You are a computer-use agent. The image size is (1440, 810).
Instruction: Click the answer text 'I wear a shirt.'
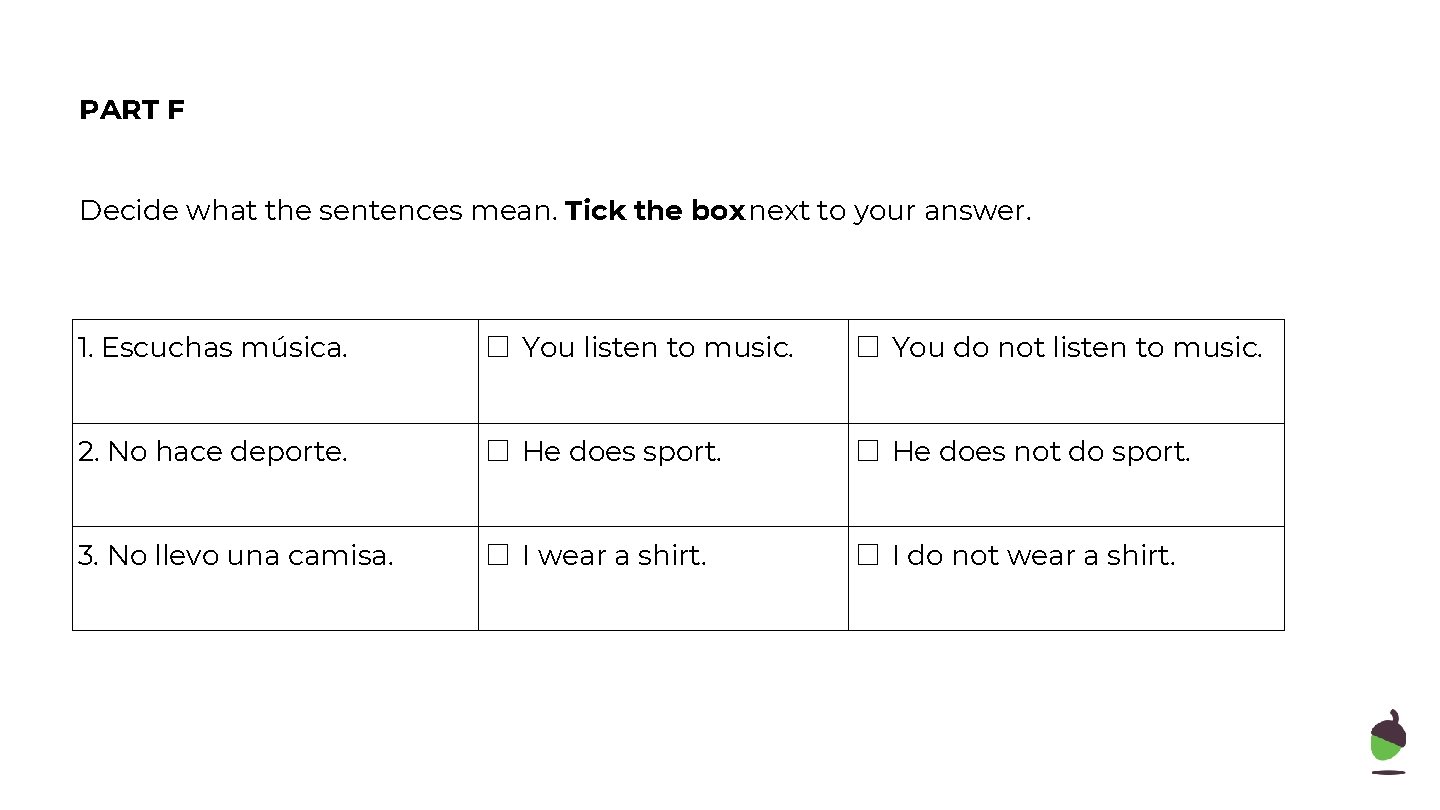tap(614, 556)
